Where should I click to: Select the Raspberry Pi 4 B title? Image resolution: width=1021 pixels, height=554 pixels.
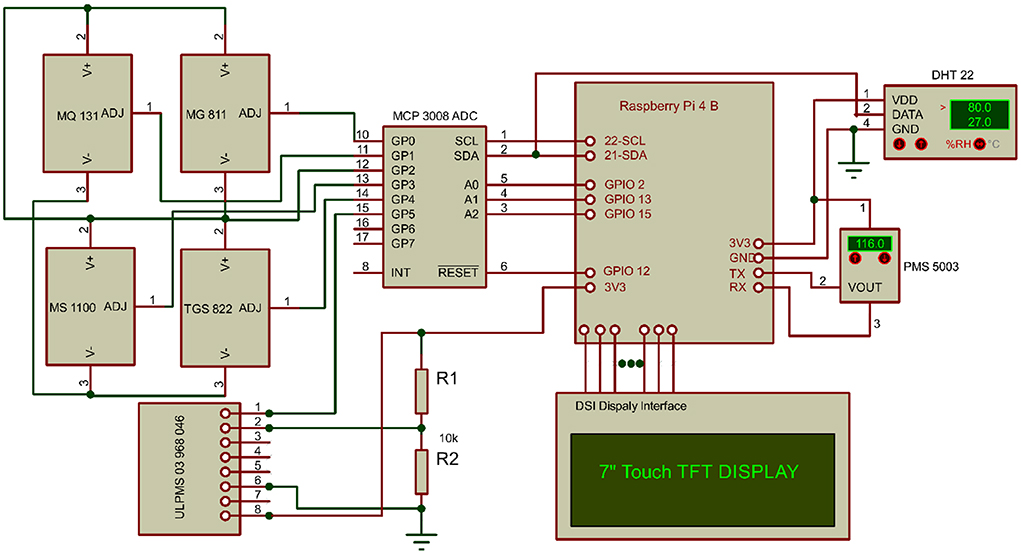tap(669, 106)
